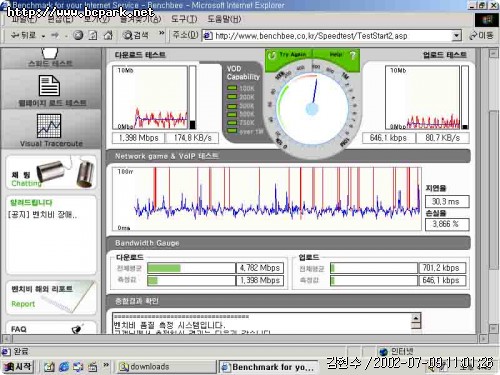Viewport: 500px width, 375px height.
Task: Click the Refresh icon in the IE toolbar
Action: [93, 35]
